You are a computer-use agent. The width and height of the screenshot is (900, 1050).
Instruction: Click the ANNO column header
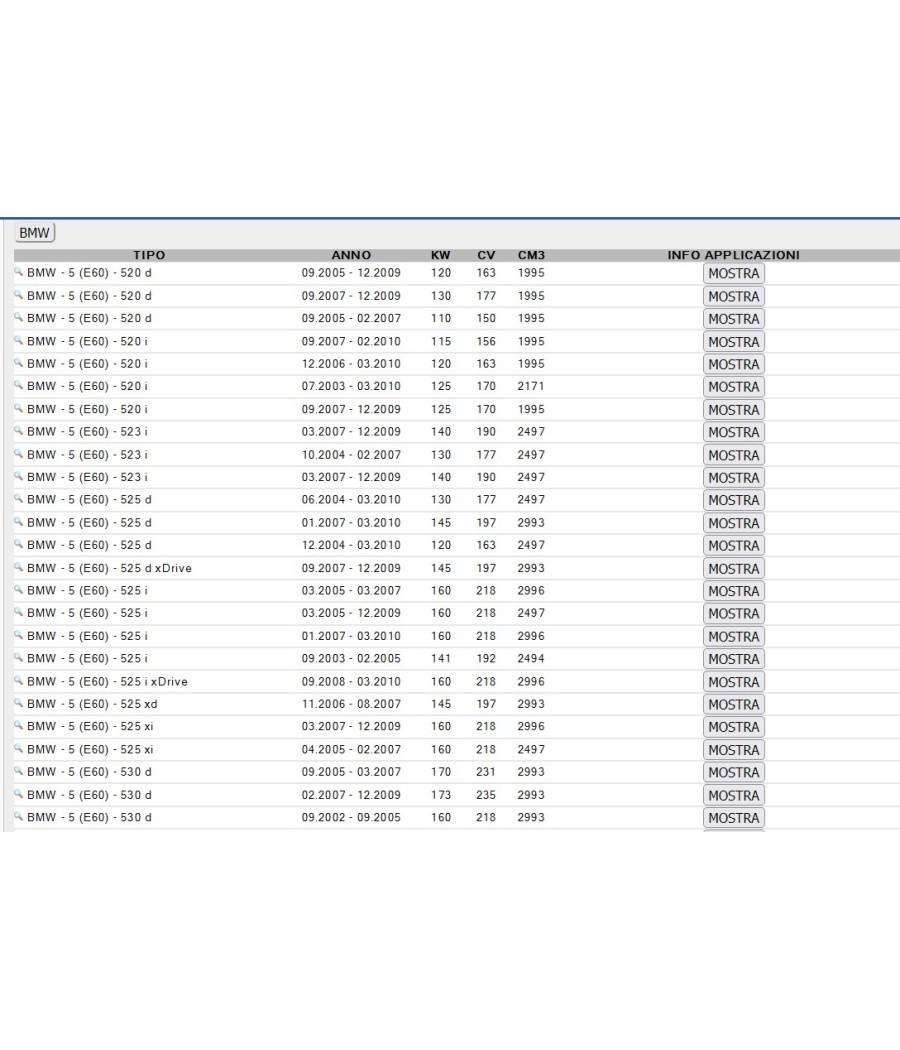coord(351,255)
